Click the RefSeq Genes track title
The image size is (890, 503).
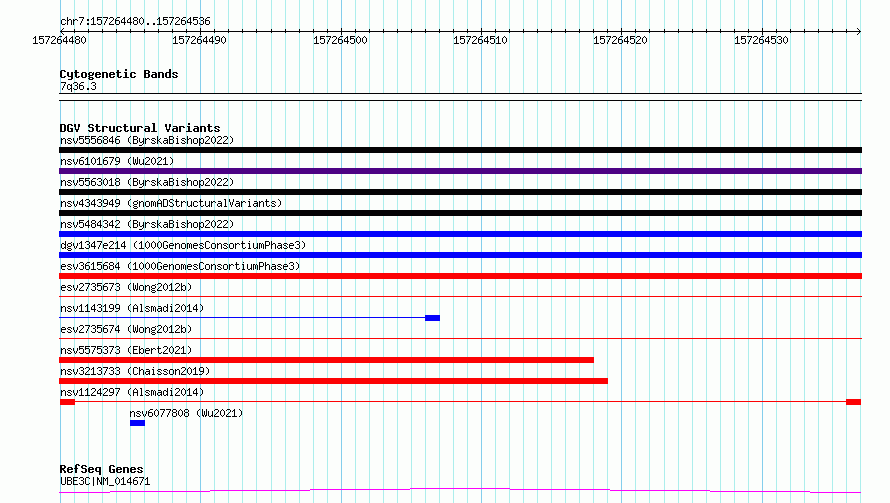pos(101,470)
